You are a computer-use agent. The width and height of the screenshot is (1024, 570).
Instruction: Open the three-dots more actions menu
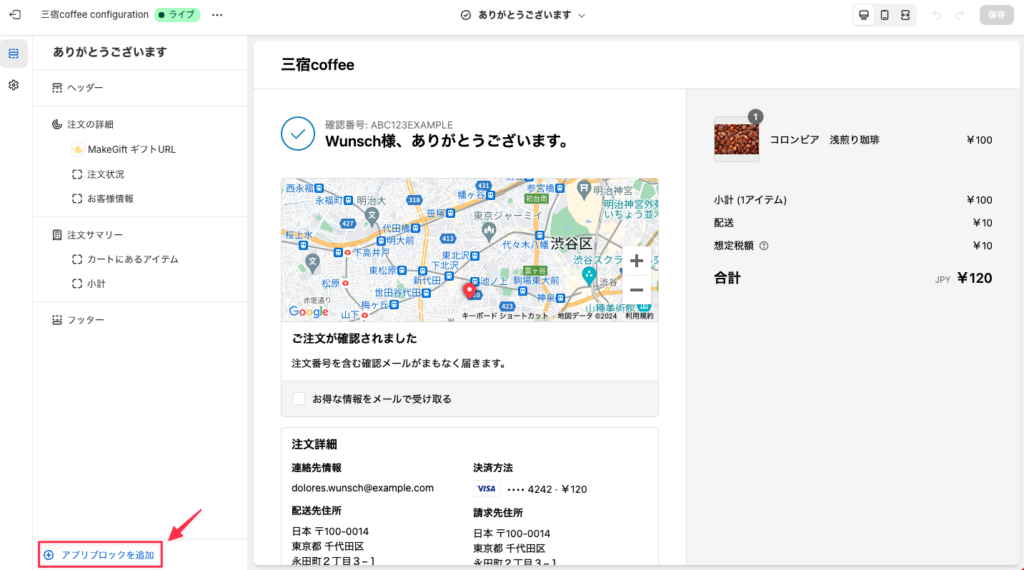(x=217, y=15)
